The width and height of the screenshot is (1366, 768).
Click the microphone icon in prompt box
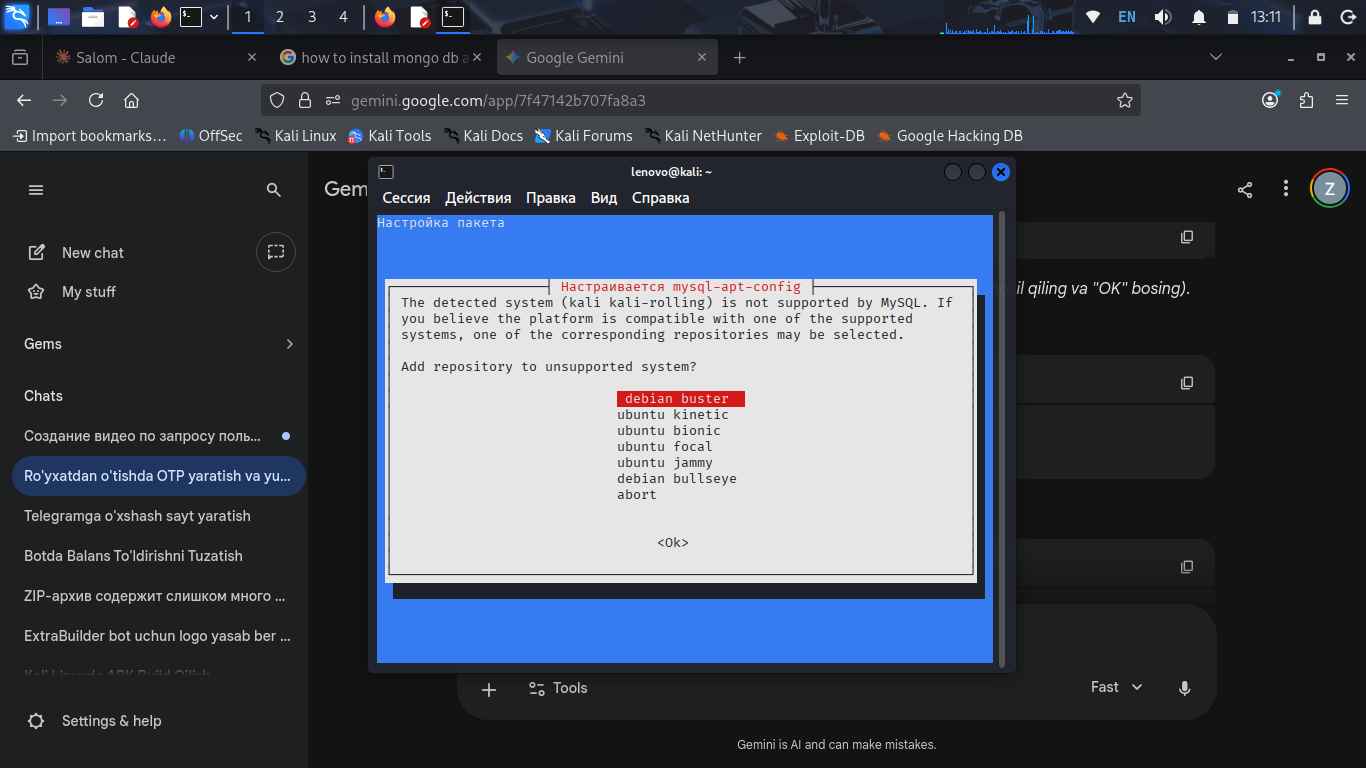[1185, 688]
